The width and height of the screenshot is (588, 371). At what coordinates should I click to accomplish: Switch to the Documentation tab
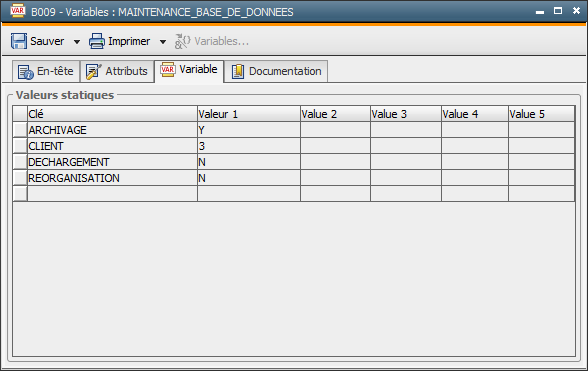coord(276,71)
